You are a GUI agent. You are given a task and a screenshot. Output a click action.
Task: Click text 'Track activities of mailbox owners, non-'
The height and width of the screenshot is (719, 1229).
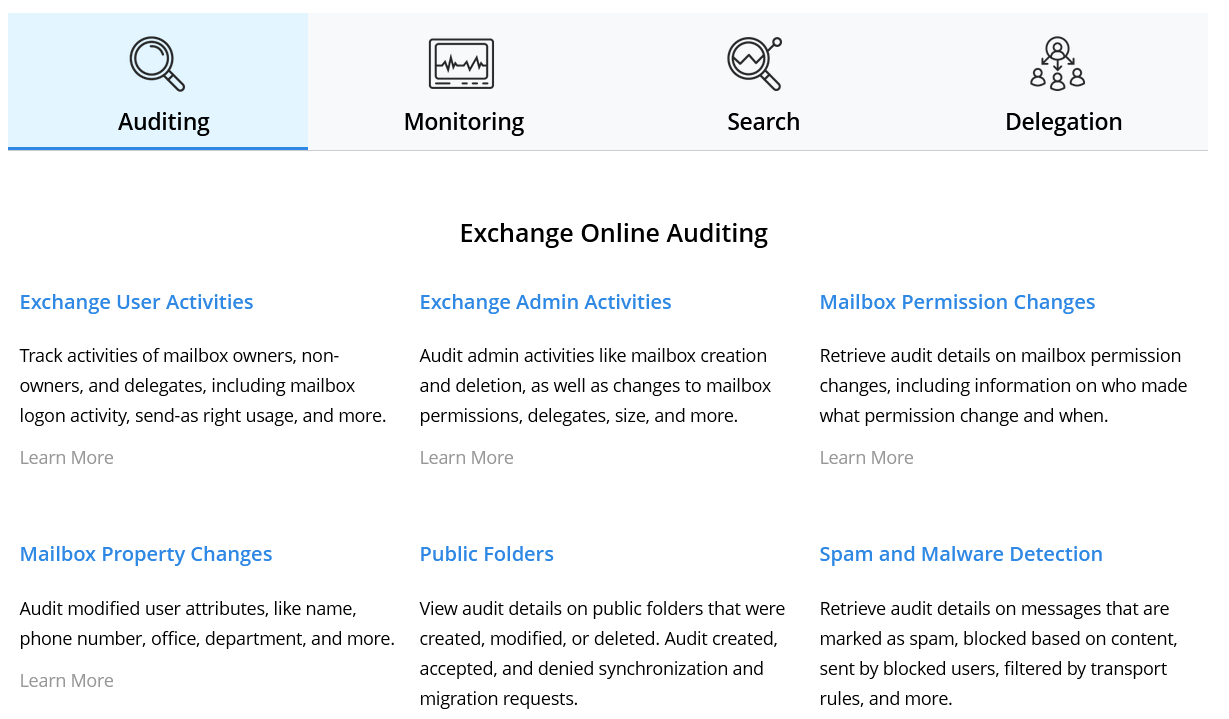(x=180, y=356)
